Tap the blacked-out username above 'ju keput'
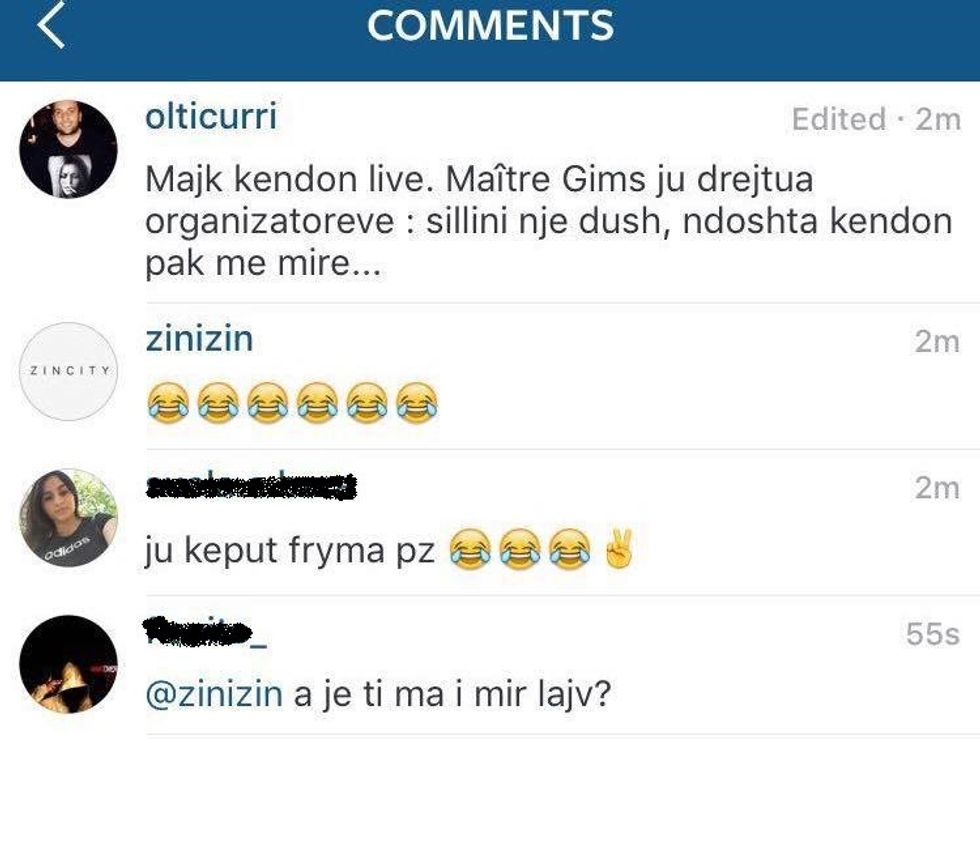This screenshot has width=980, height=866. [x=251, y=487]
